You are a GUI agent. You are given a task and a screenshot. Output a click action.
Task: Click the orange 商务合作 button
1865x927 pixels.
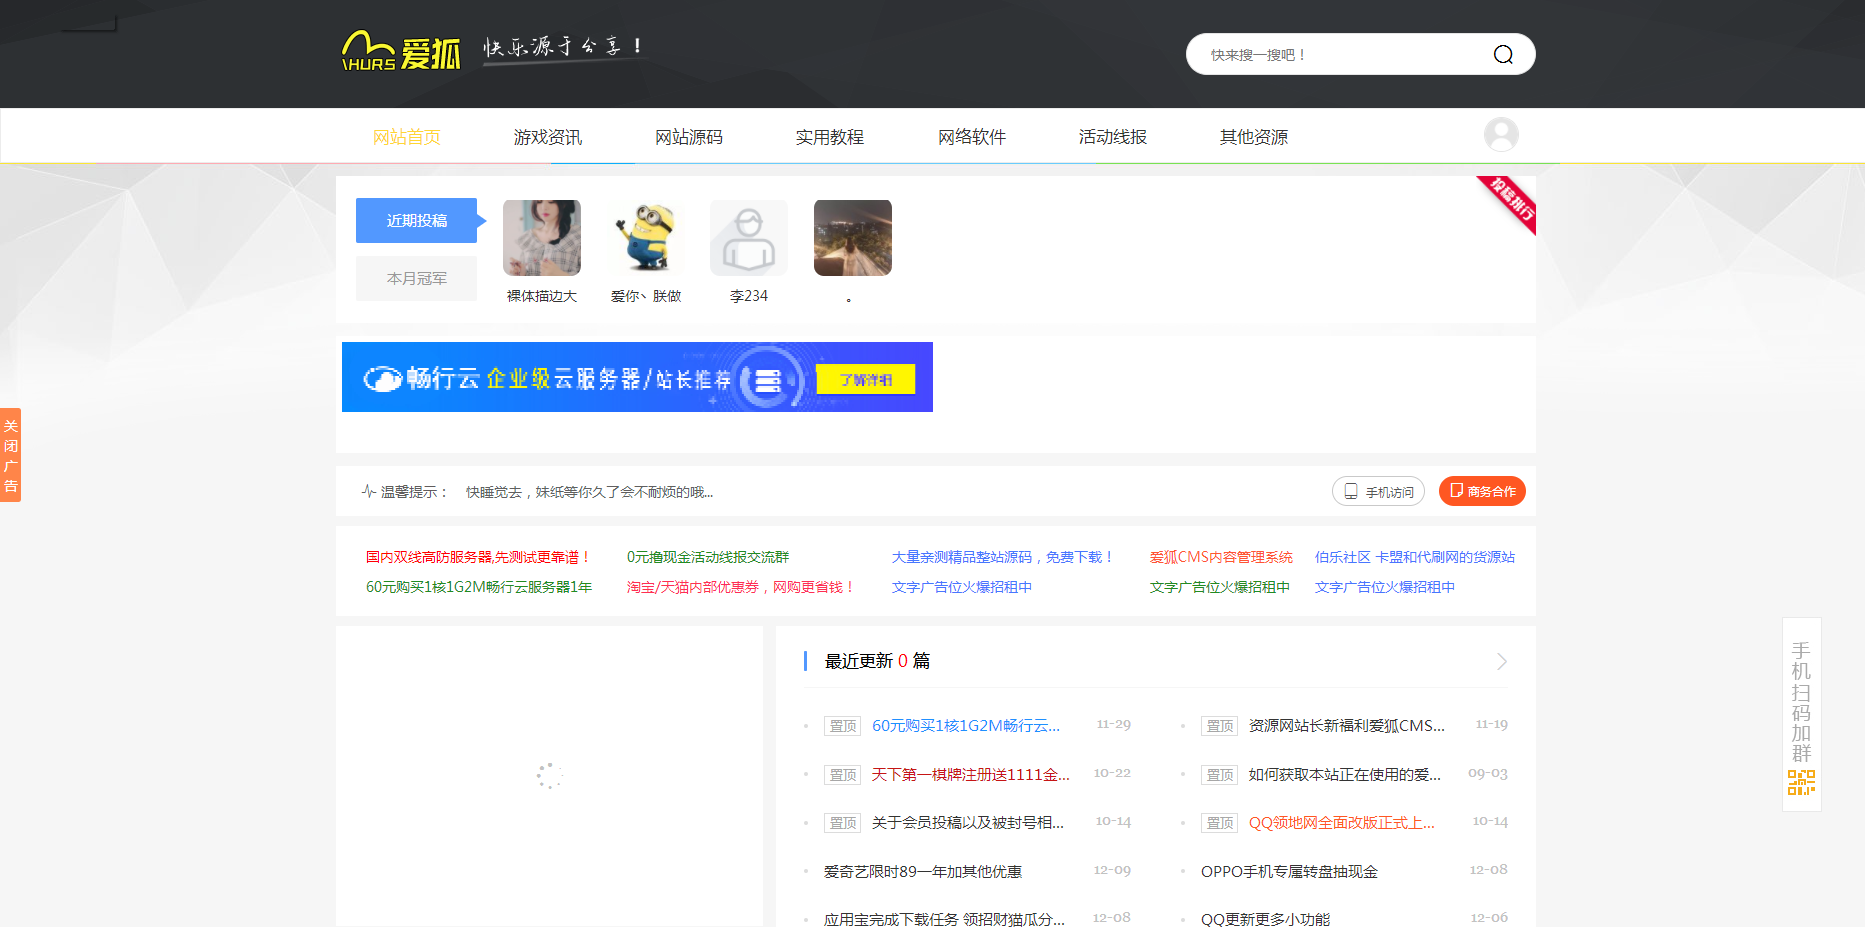[1482, 491]
